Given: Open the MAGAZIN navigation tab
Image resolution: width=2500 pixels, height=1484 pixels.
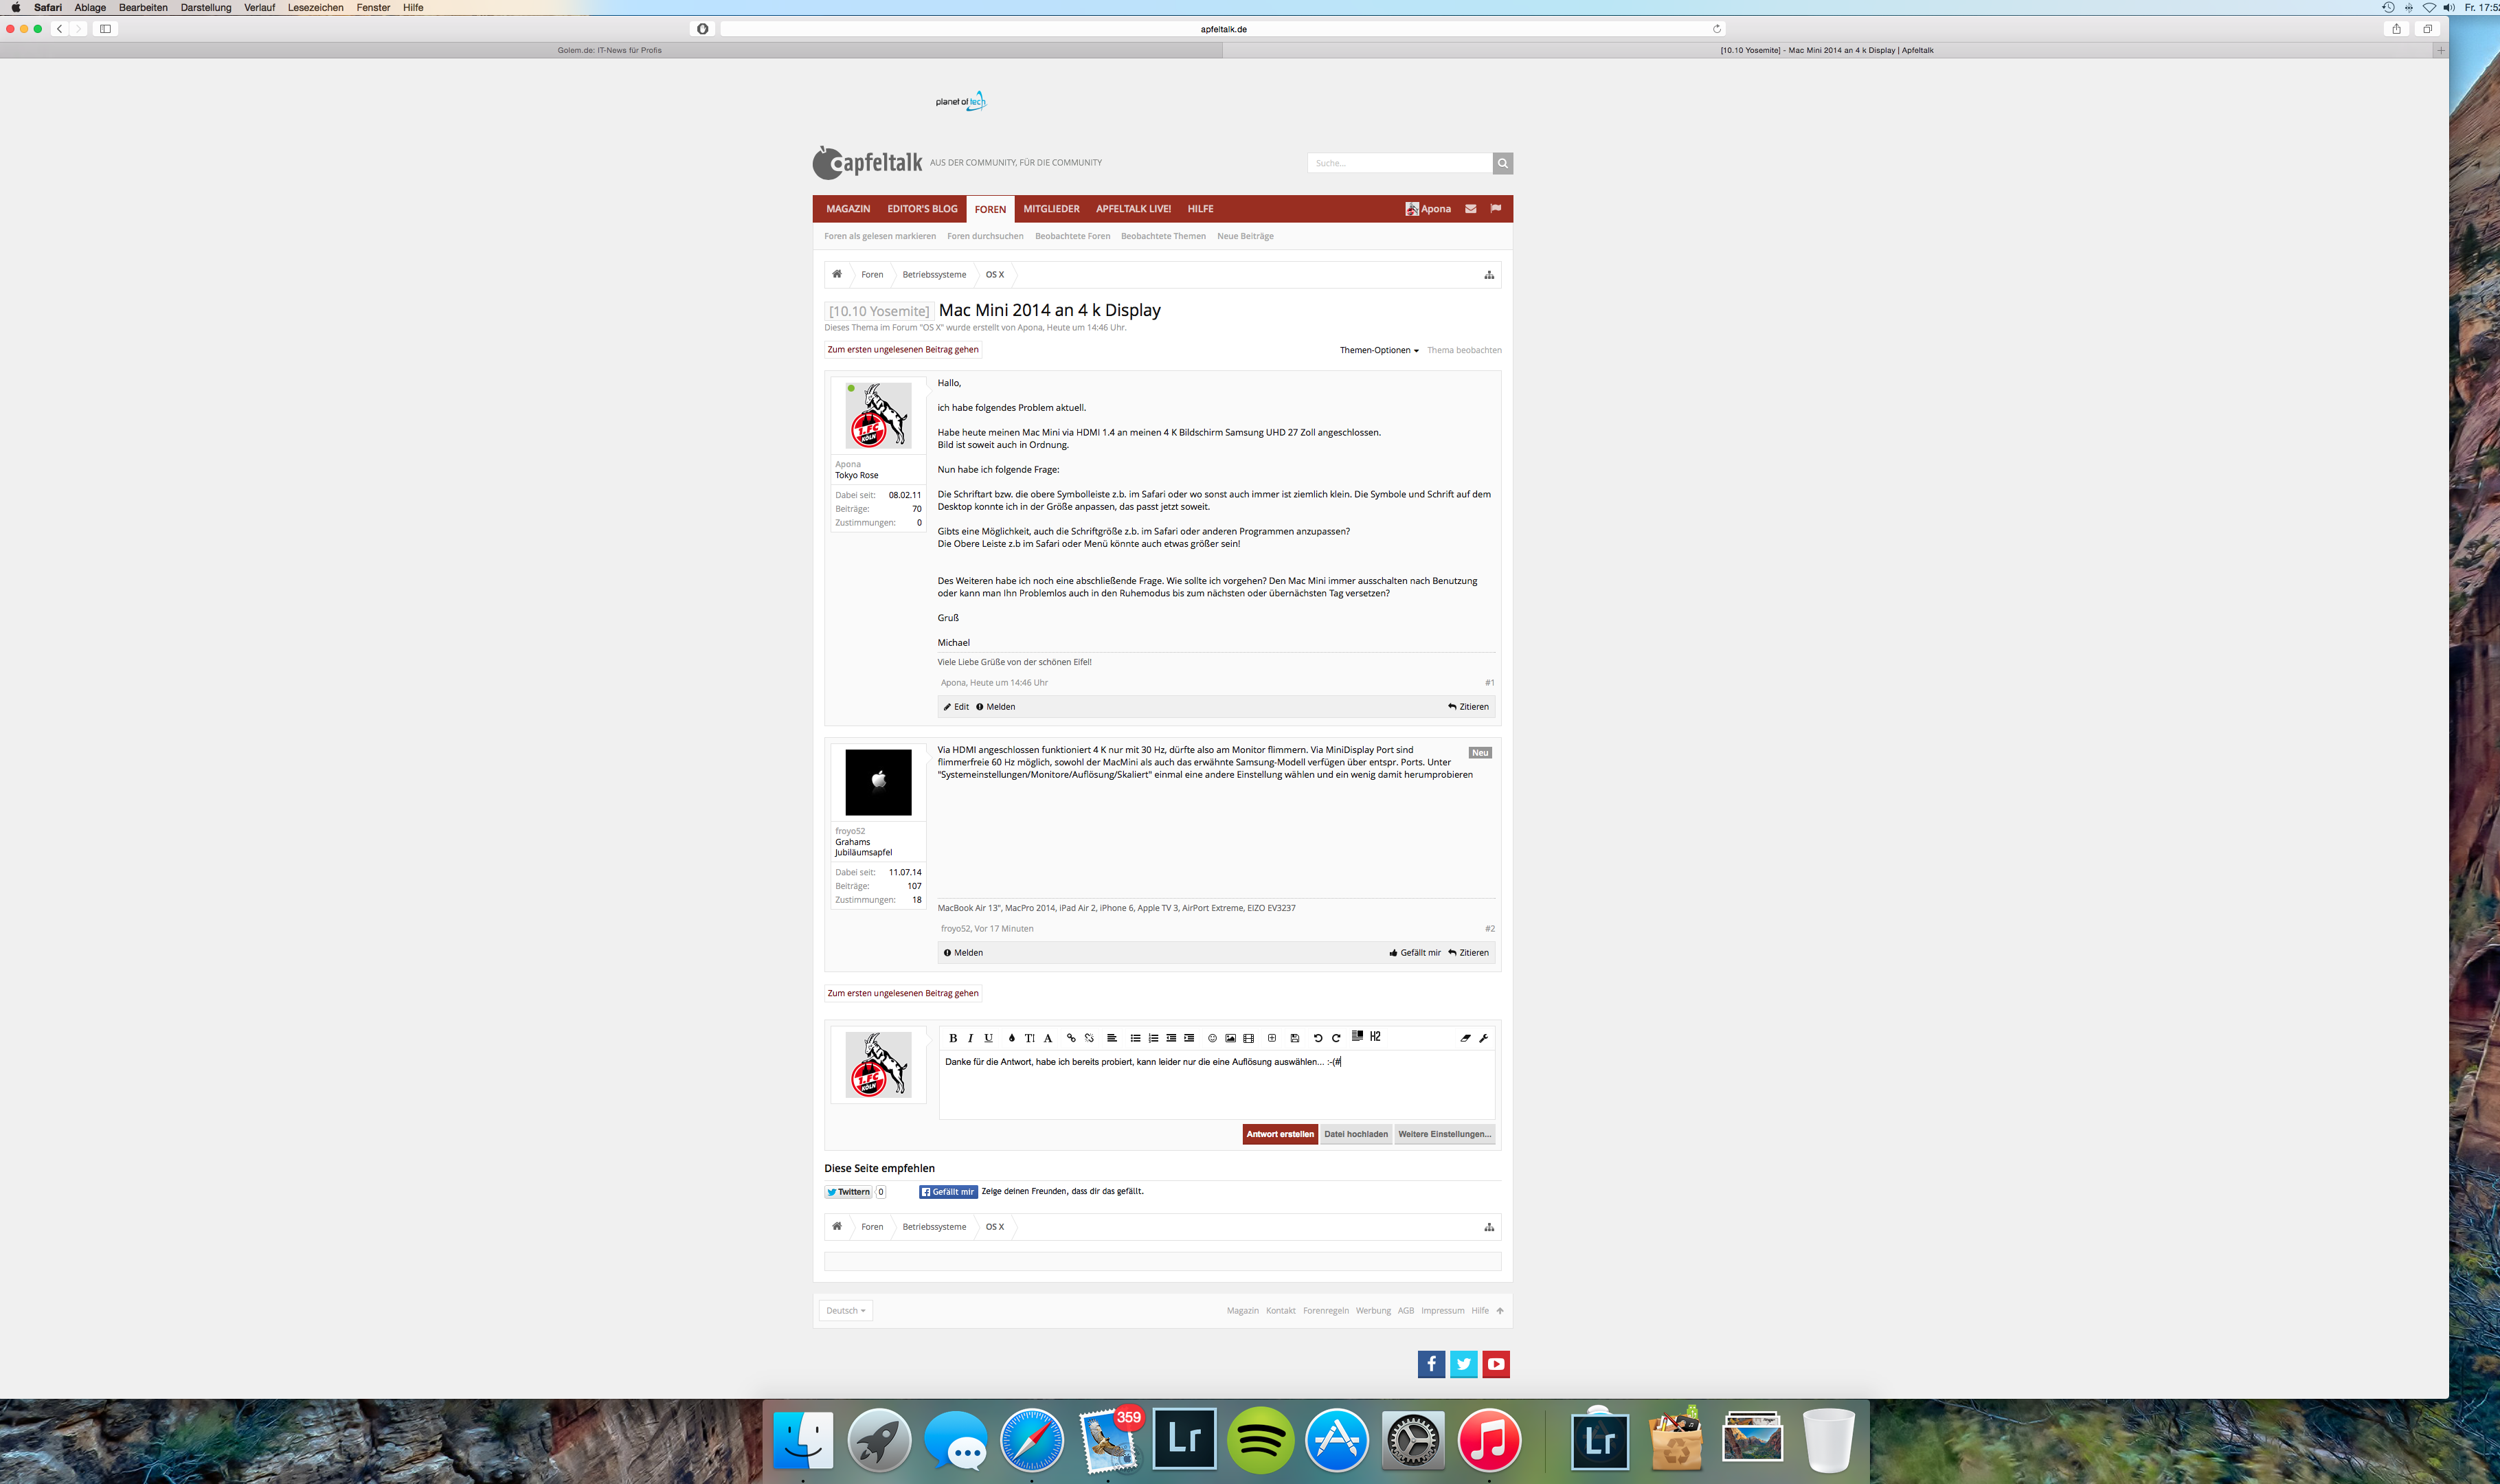Looking at the screenshot, I should (848, 209).
